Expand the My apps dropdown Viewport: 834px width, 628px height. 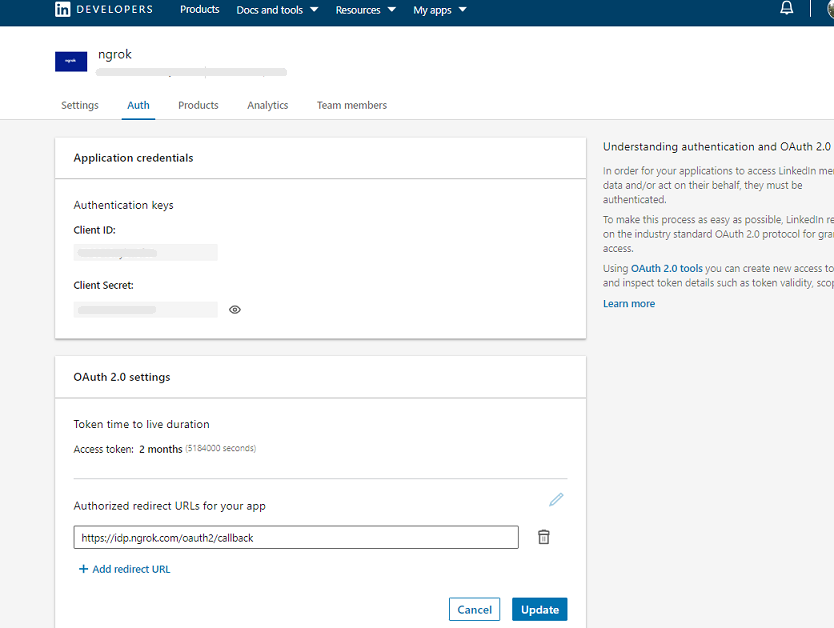tap(439, 10)
